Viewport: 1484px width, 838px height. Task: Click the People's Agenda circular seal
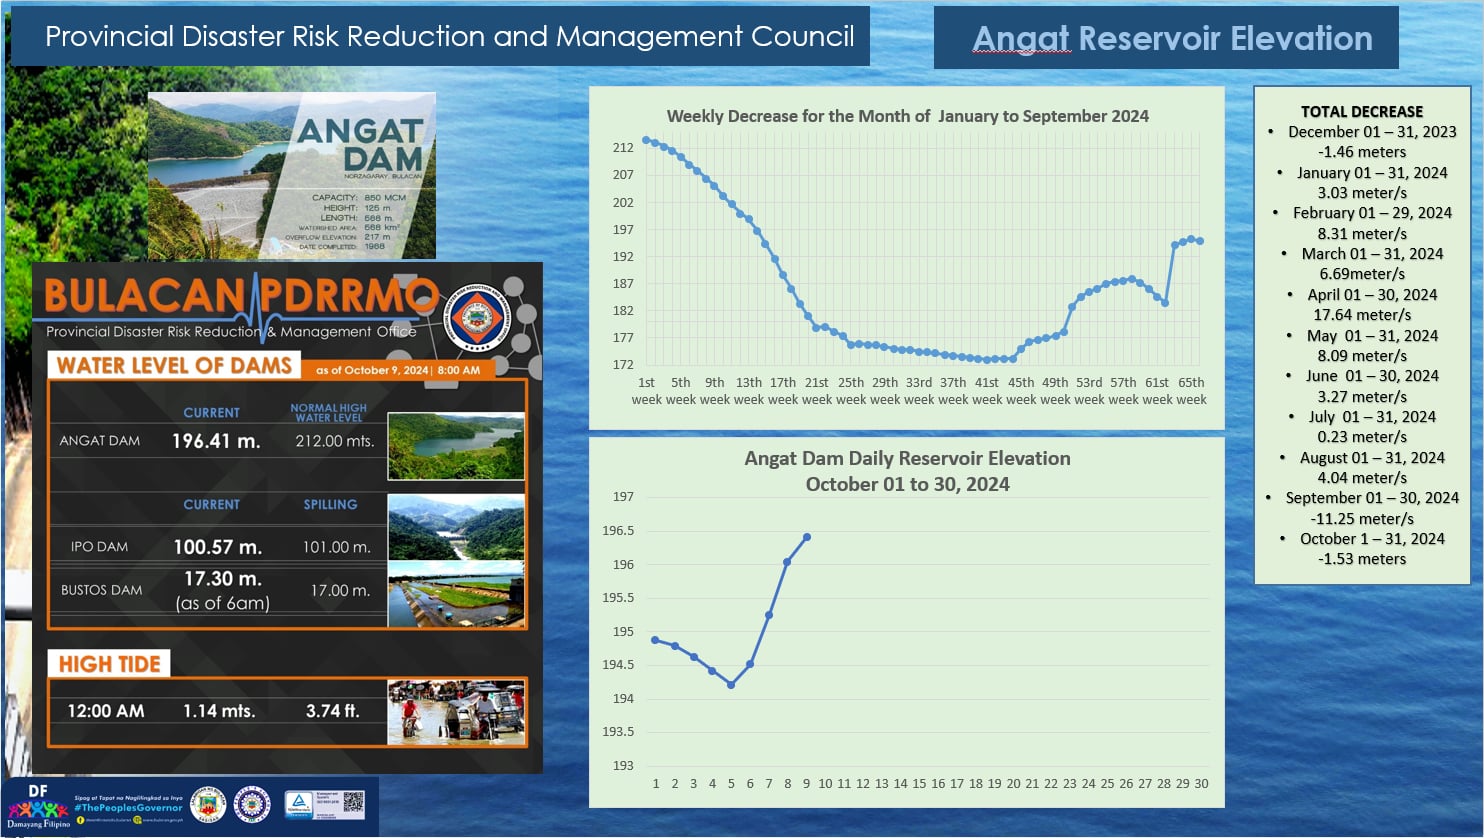[x=252, y=805]
